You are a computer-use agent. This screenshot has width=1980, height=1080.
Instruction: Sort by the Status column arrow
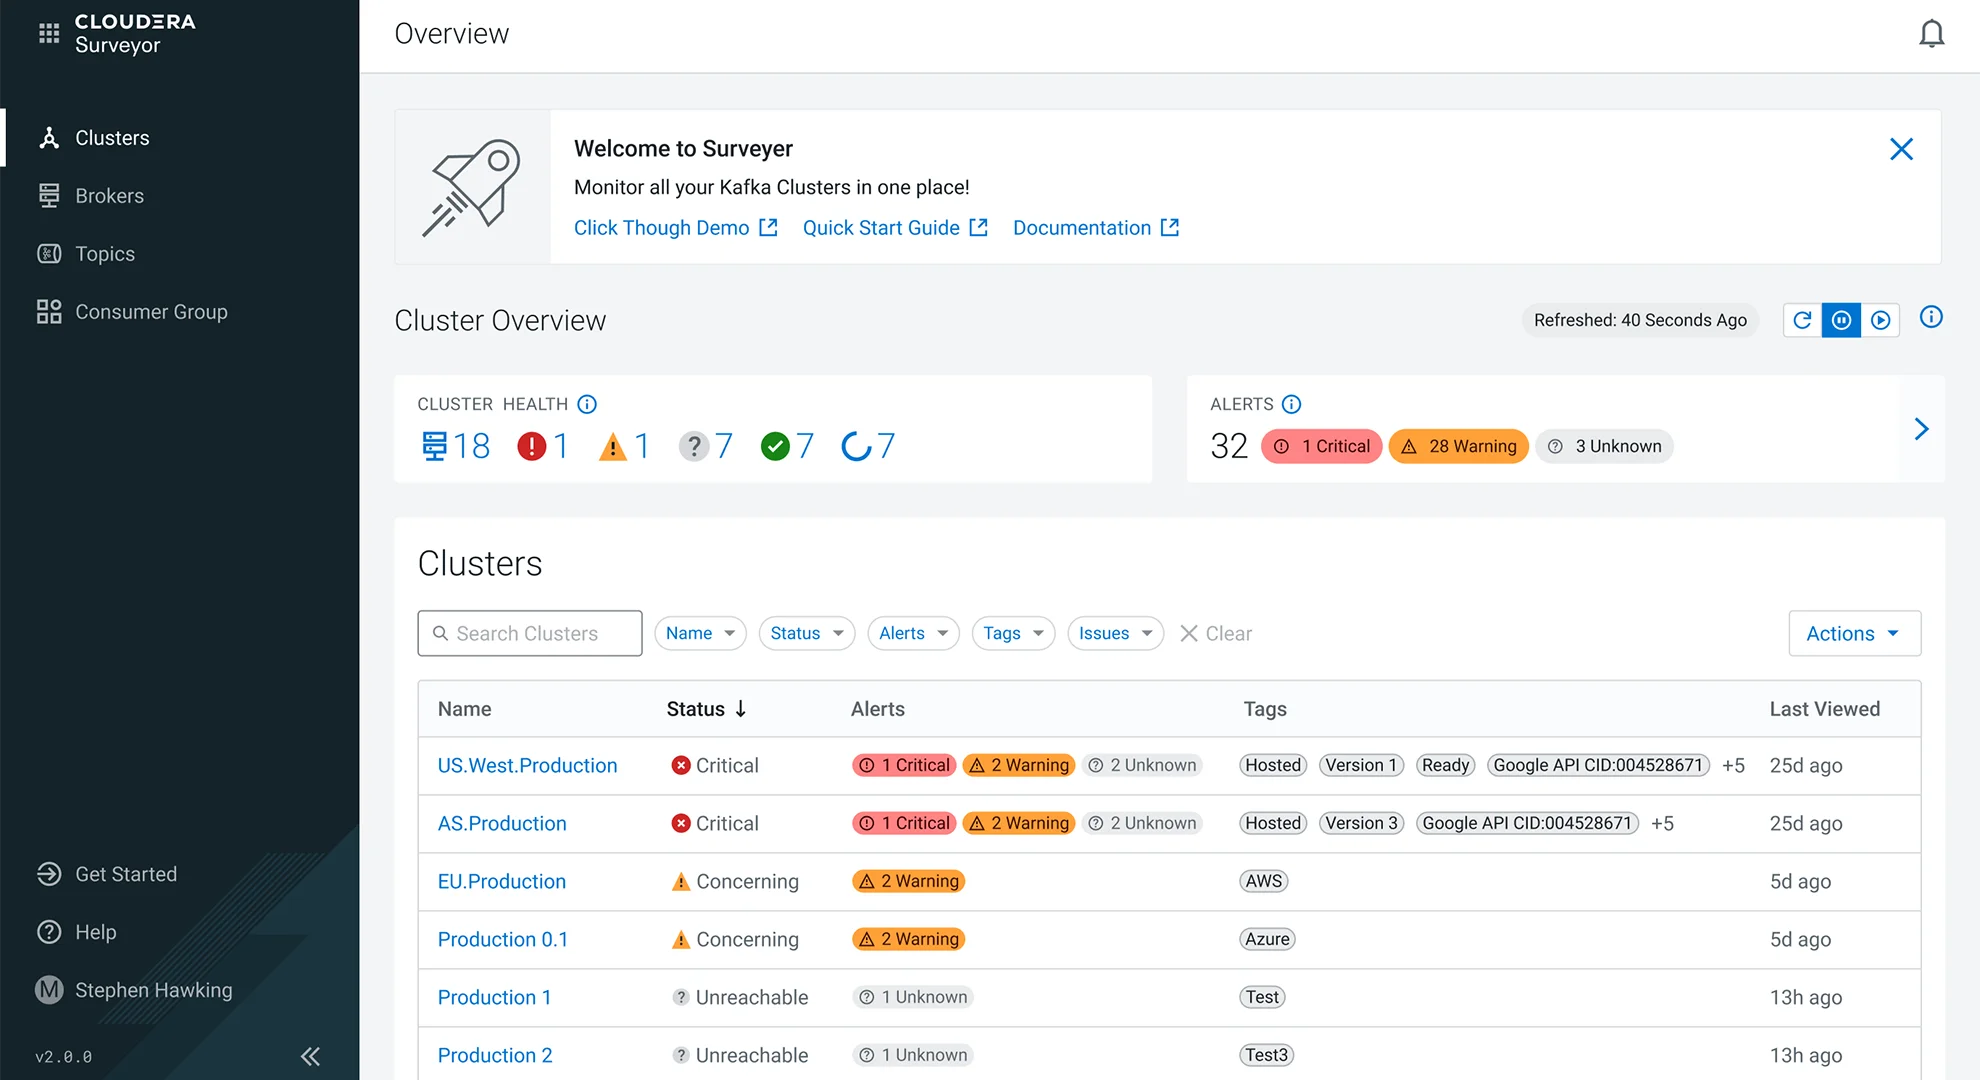click(741, 709)
